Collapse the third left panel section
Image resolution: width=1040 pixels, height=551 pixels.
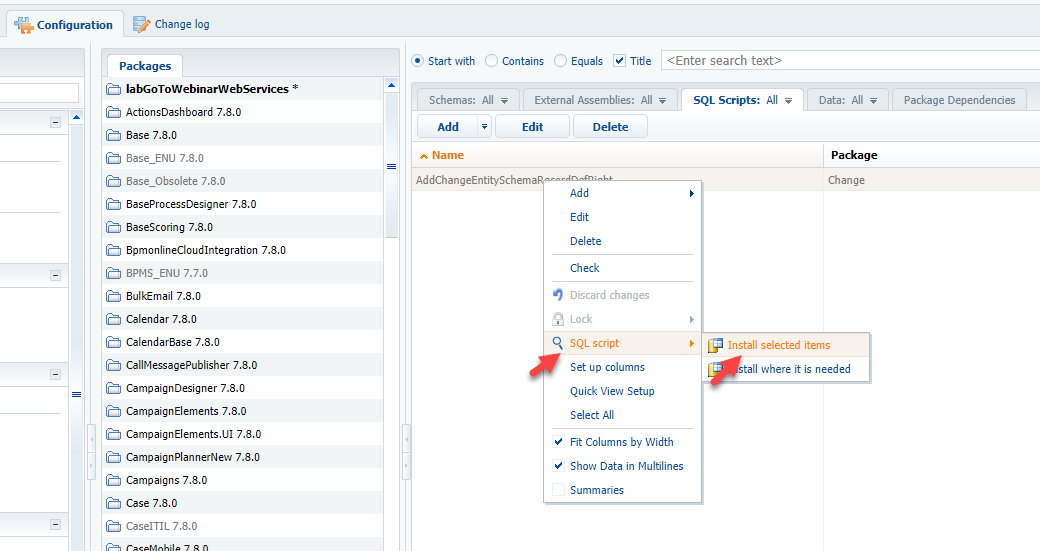pyautogui.click(x=56, y=375)
